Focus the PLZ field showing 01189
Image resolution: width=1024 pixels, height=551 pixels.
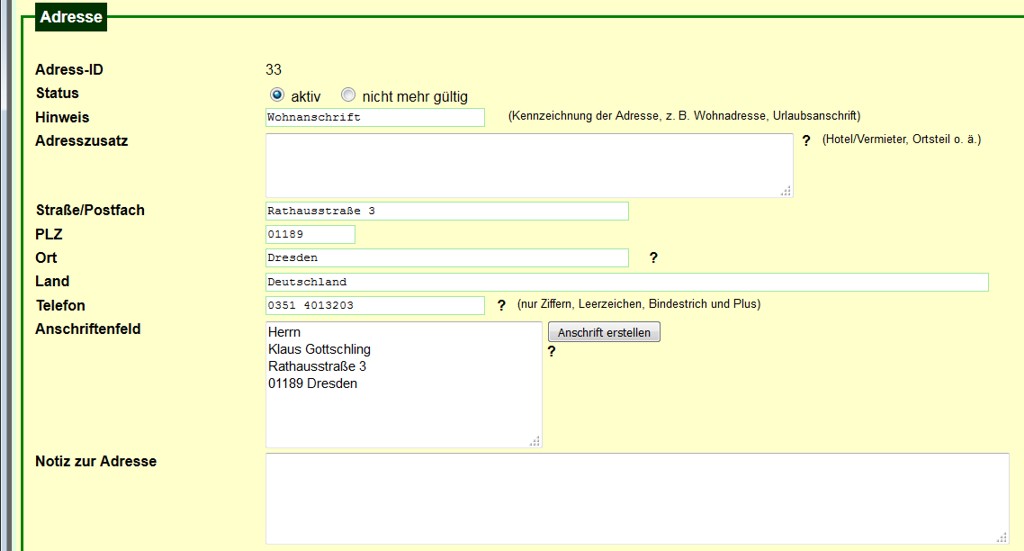tap(310, 235)
